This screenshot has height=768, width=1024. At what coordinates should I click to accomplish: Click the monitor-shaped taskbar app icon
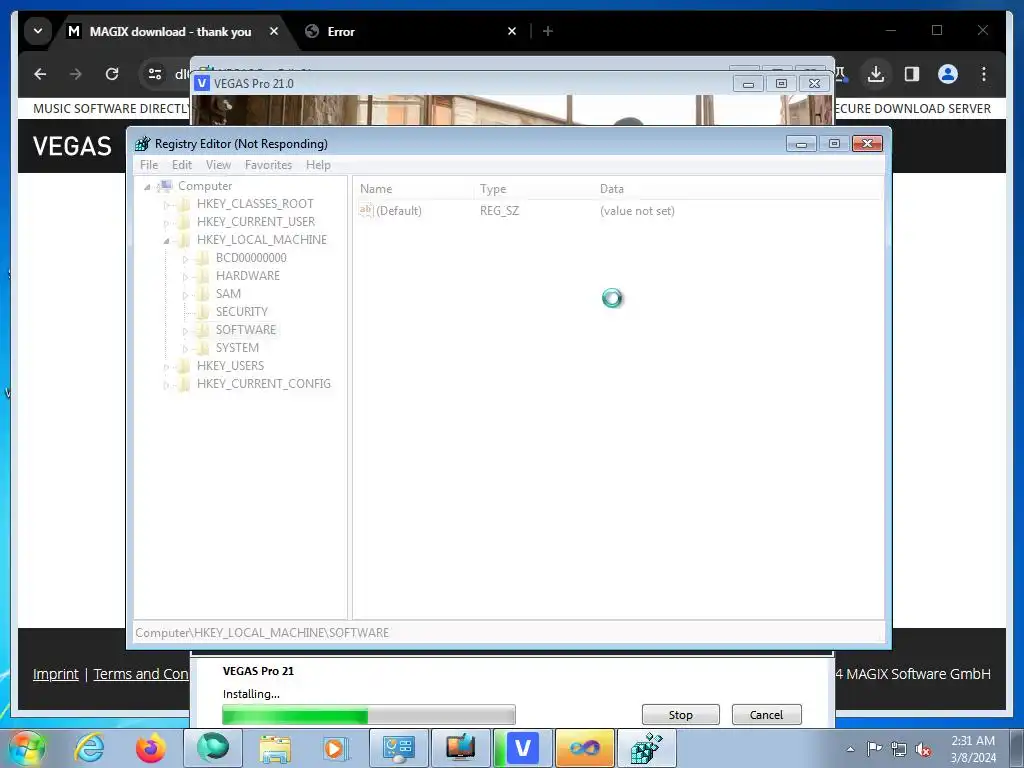(460, 748)
